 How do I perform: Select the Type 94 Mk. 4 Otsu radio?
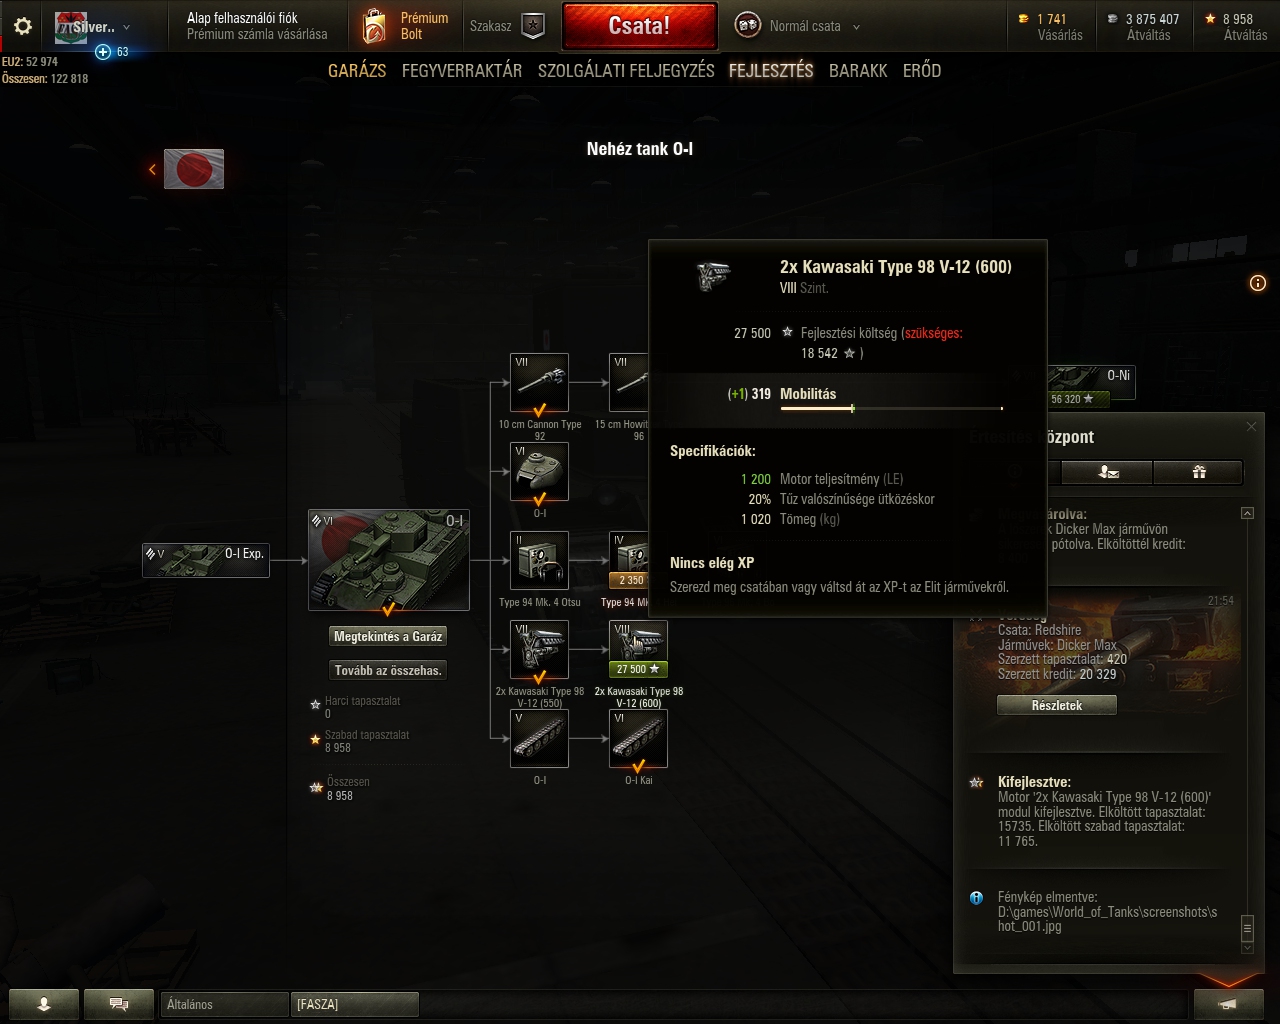pos(540,560)
